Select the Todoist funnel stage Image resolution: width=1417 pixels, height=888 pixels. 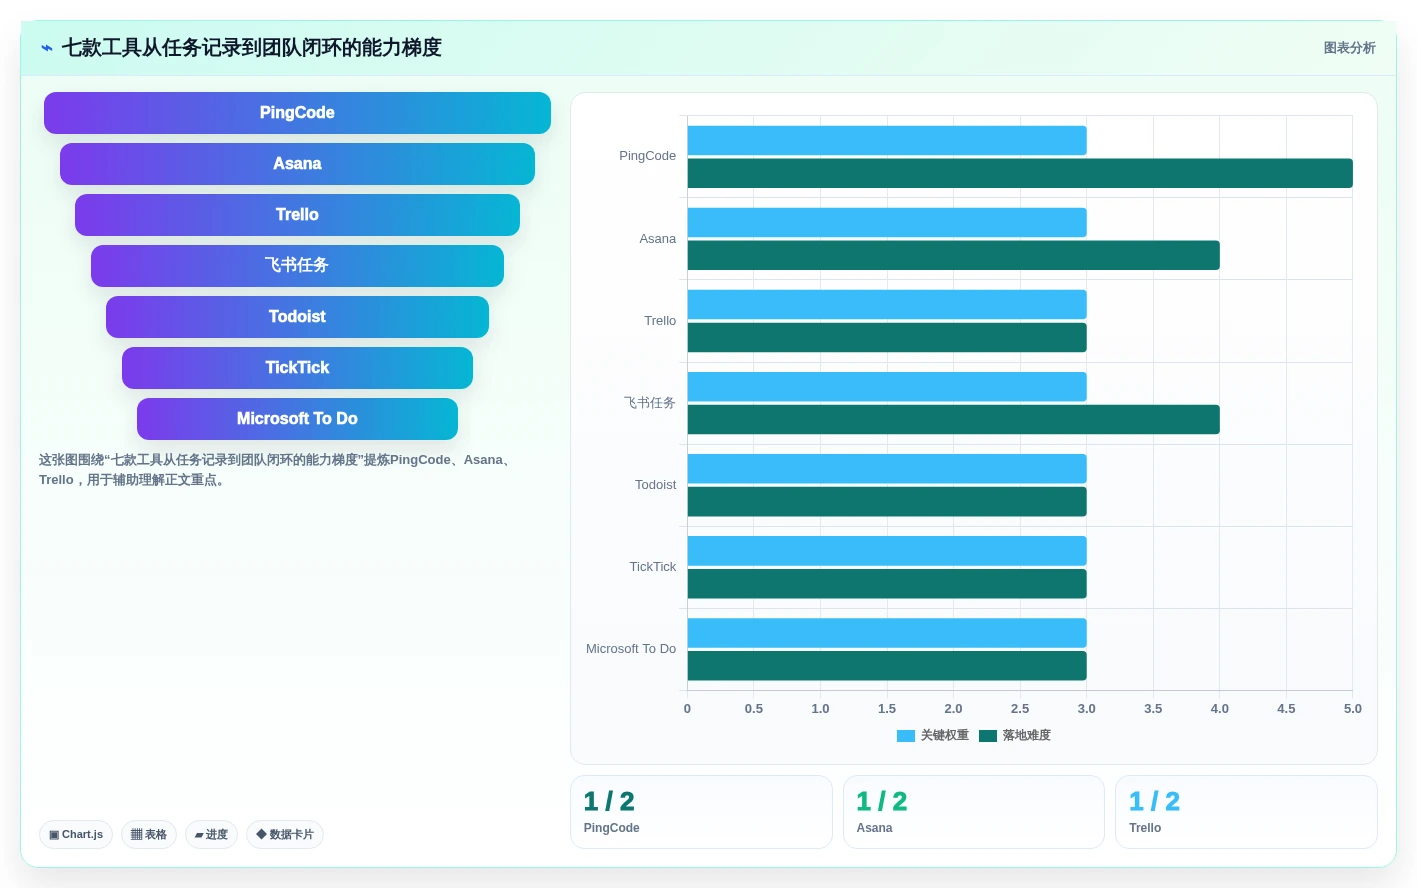297,317
